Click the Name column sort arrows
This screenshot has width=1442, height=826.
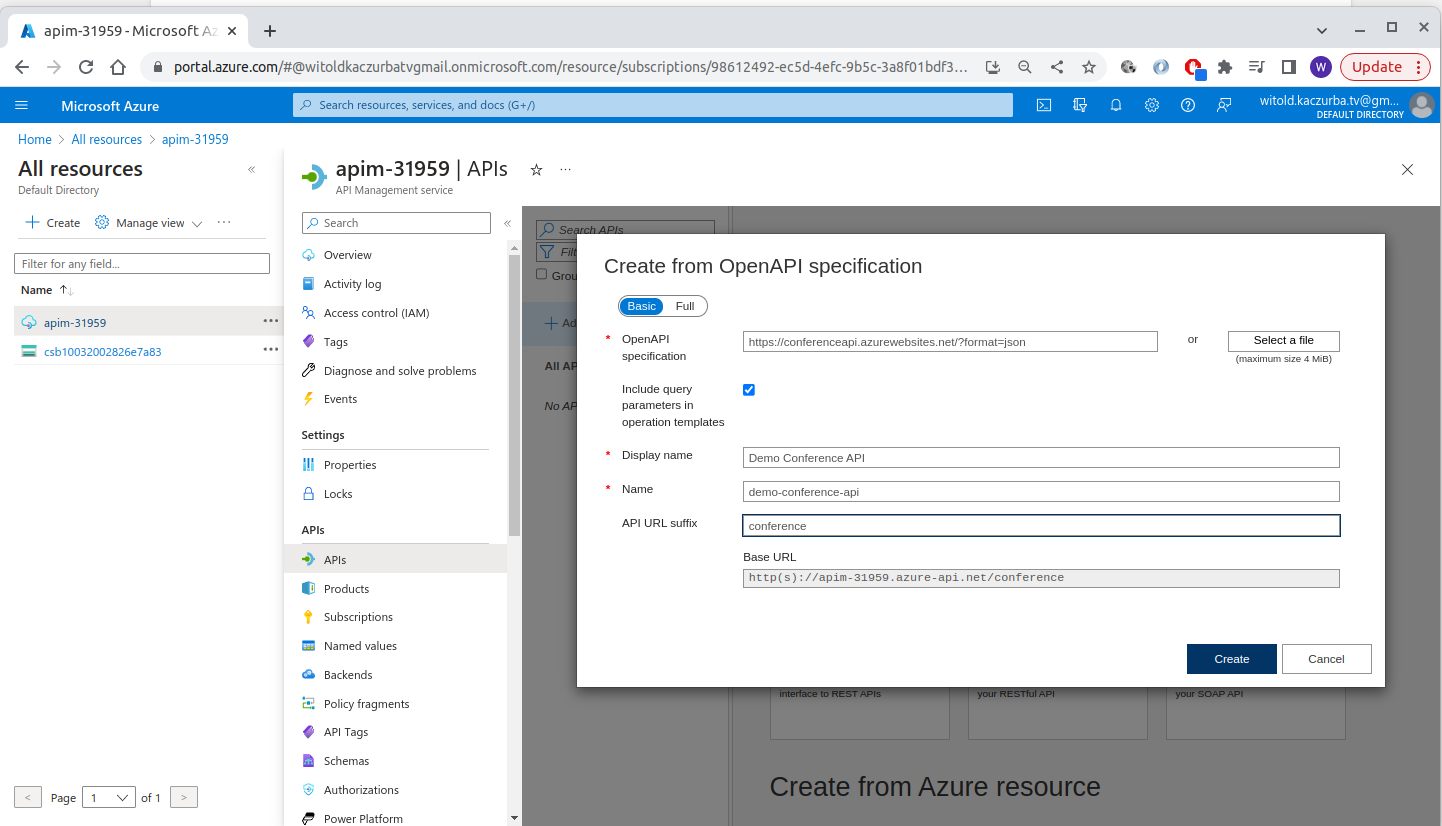pyautogui.click(x=66, y=290)
